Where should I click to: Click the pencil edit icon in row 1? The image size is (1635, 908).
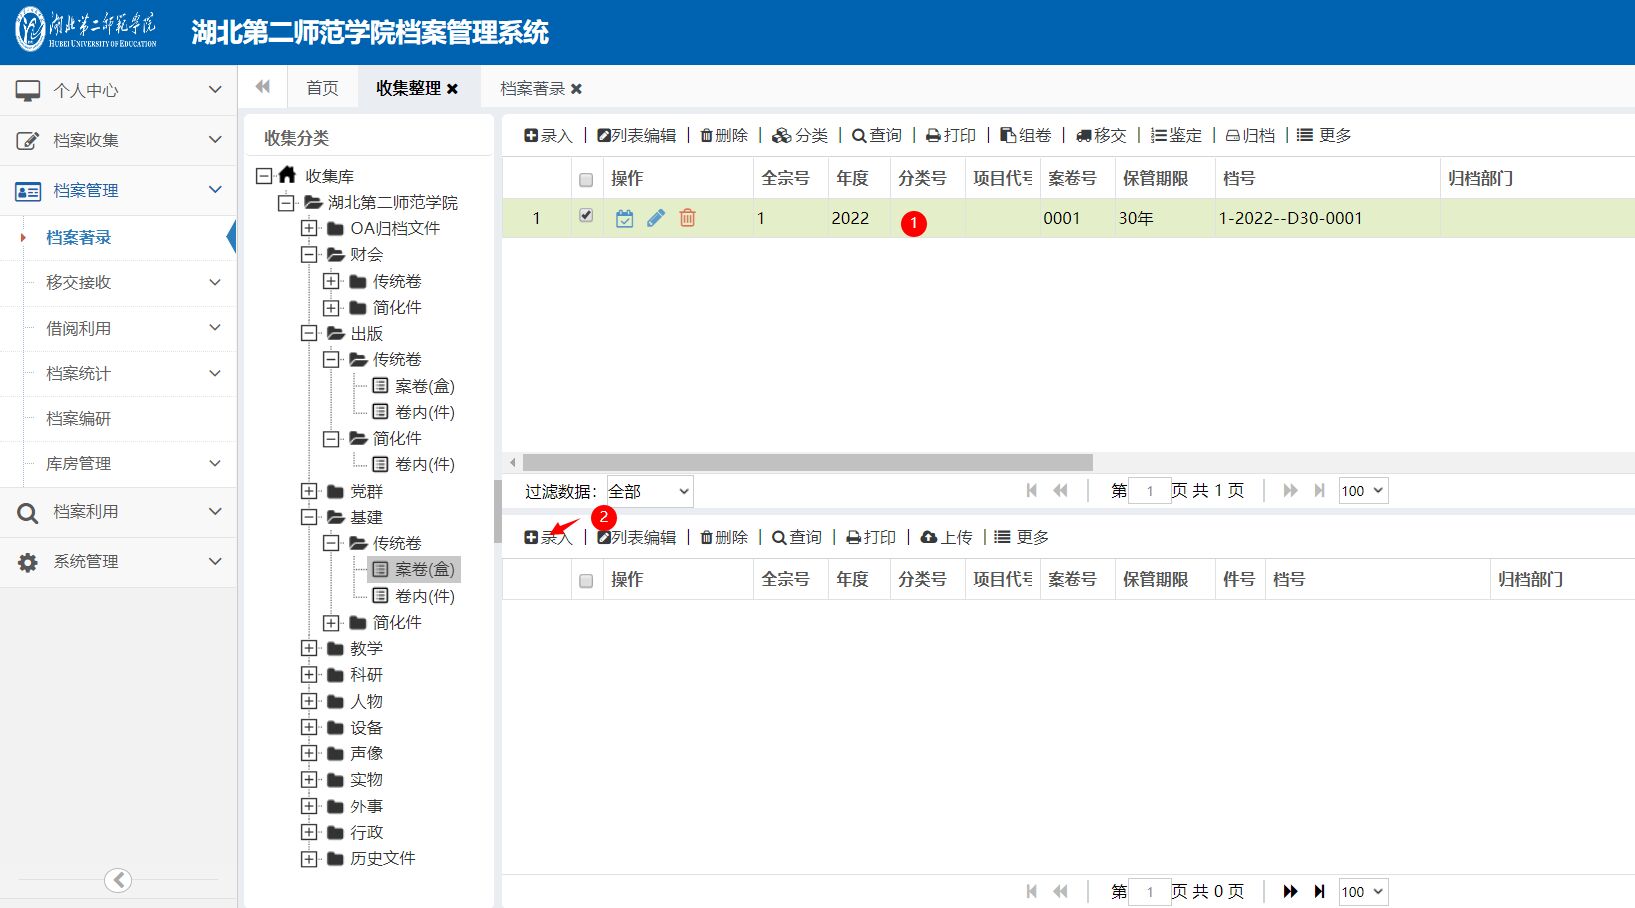pos(656,218)
